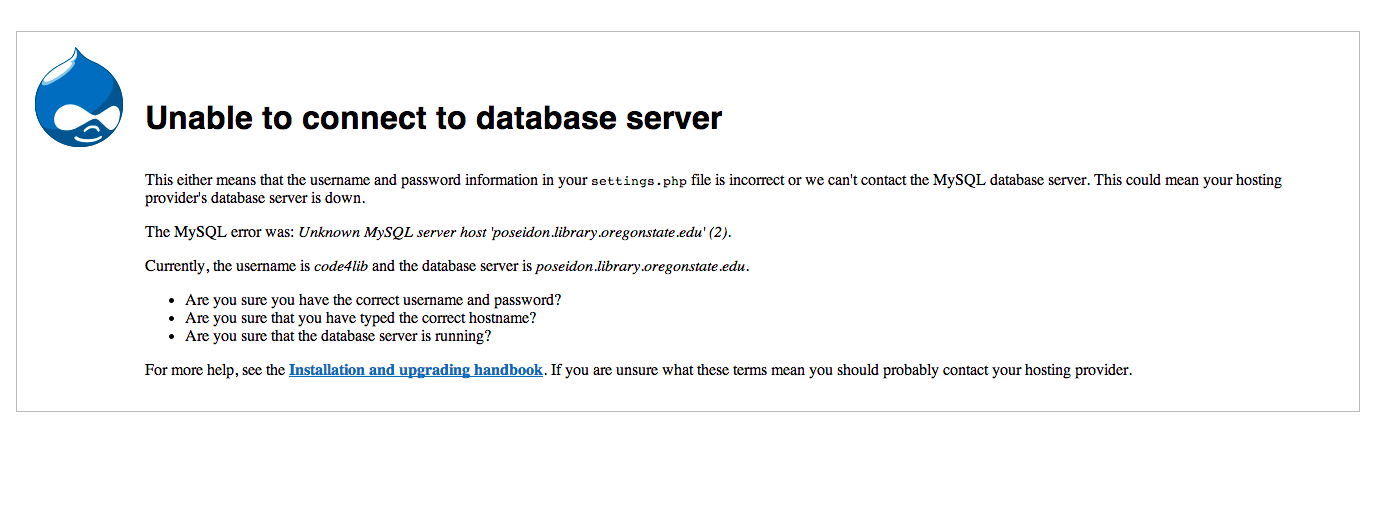
Task: Click the italic database server hostname after 'database server is'
Action: 641,267
